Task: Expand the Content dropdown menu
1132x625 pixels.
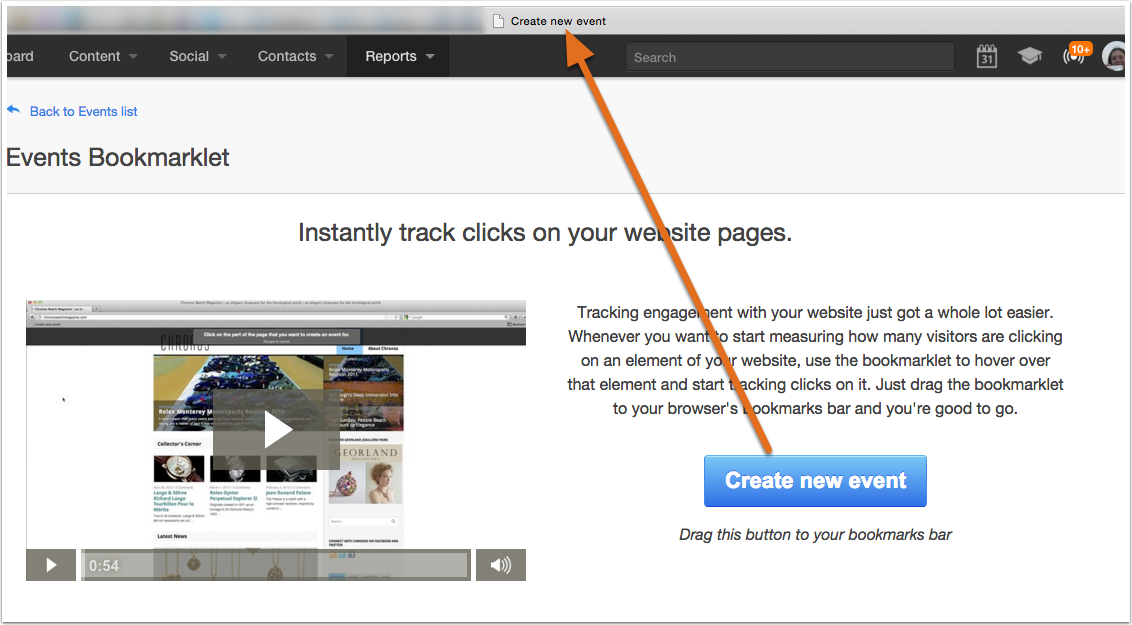Action: coord(103,56)
